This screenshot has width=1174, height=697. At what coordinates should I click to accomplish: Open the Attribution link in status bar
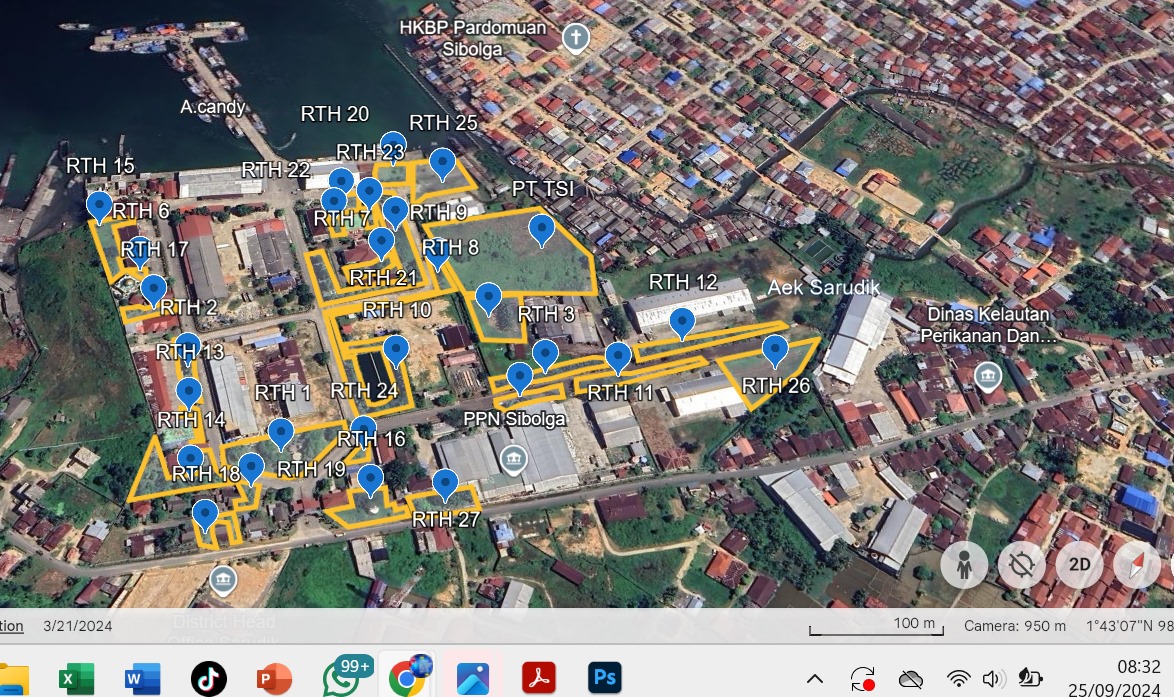(x=11, y=626)
